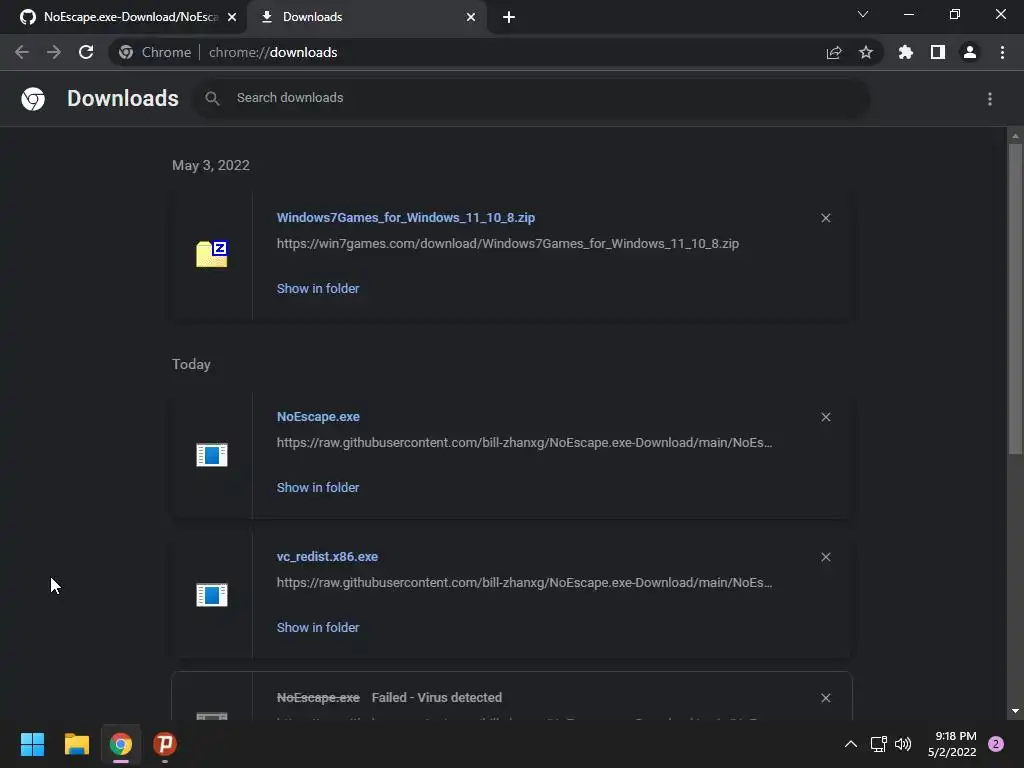The image size is (1024, 768).
Task: Open the profile avatar icon
Action: pos(970,52)
